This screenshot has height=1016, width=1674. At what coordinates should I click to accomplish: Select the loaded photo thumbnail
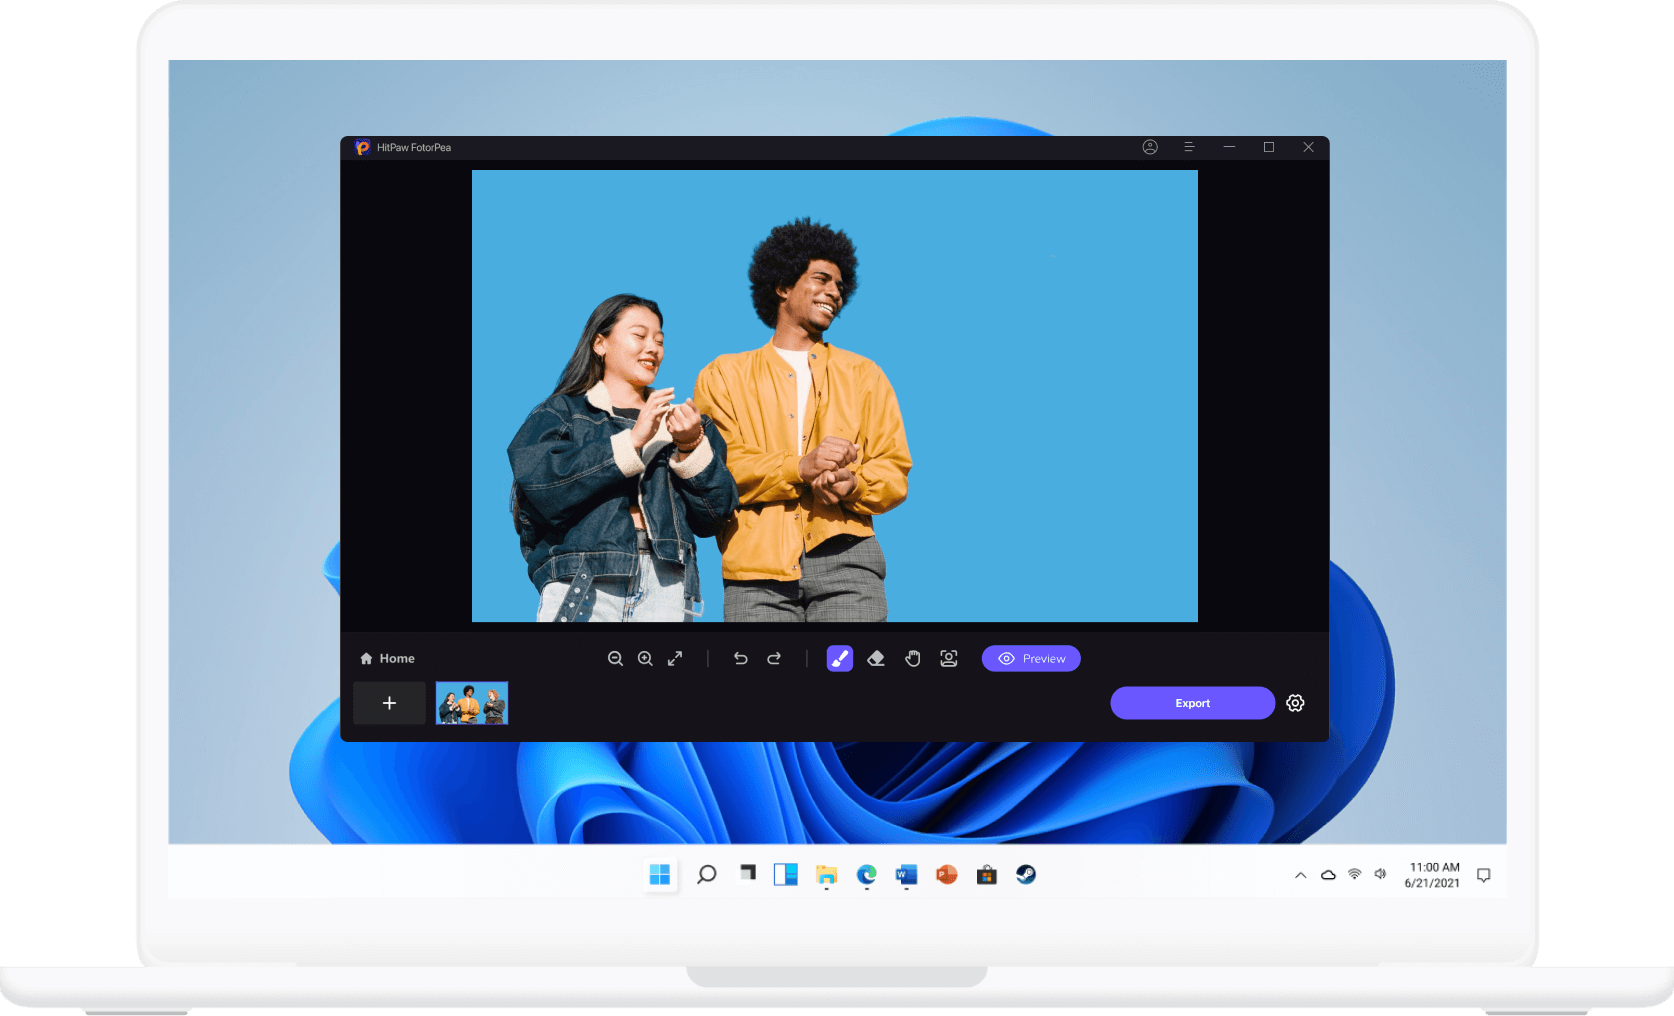pyautogui.click(x=472, y=703)
